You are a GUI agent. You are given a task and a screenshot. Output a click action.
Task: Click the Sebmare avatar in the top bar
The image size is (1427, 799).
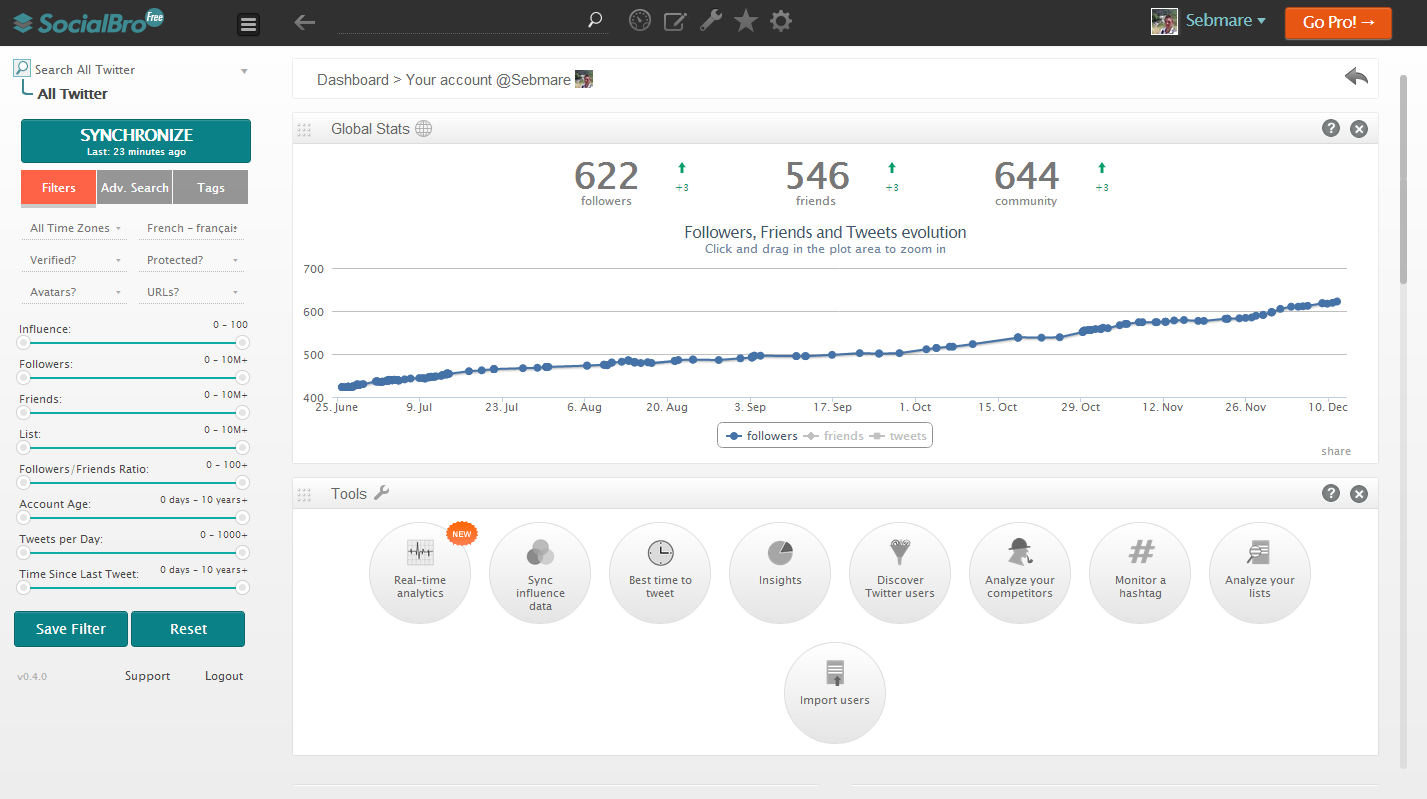tap(1164, 21)
